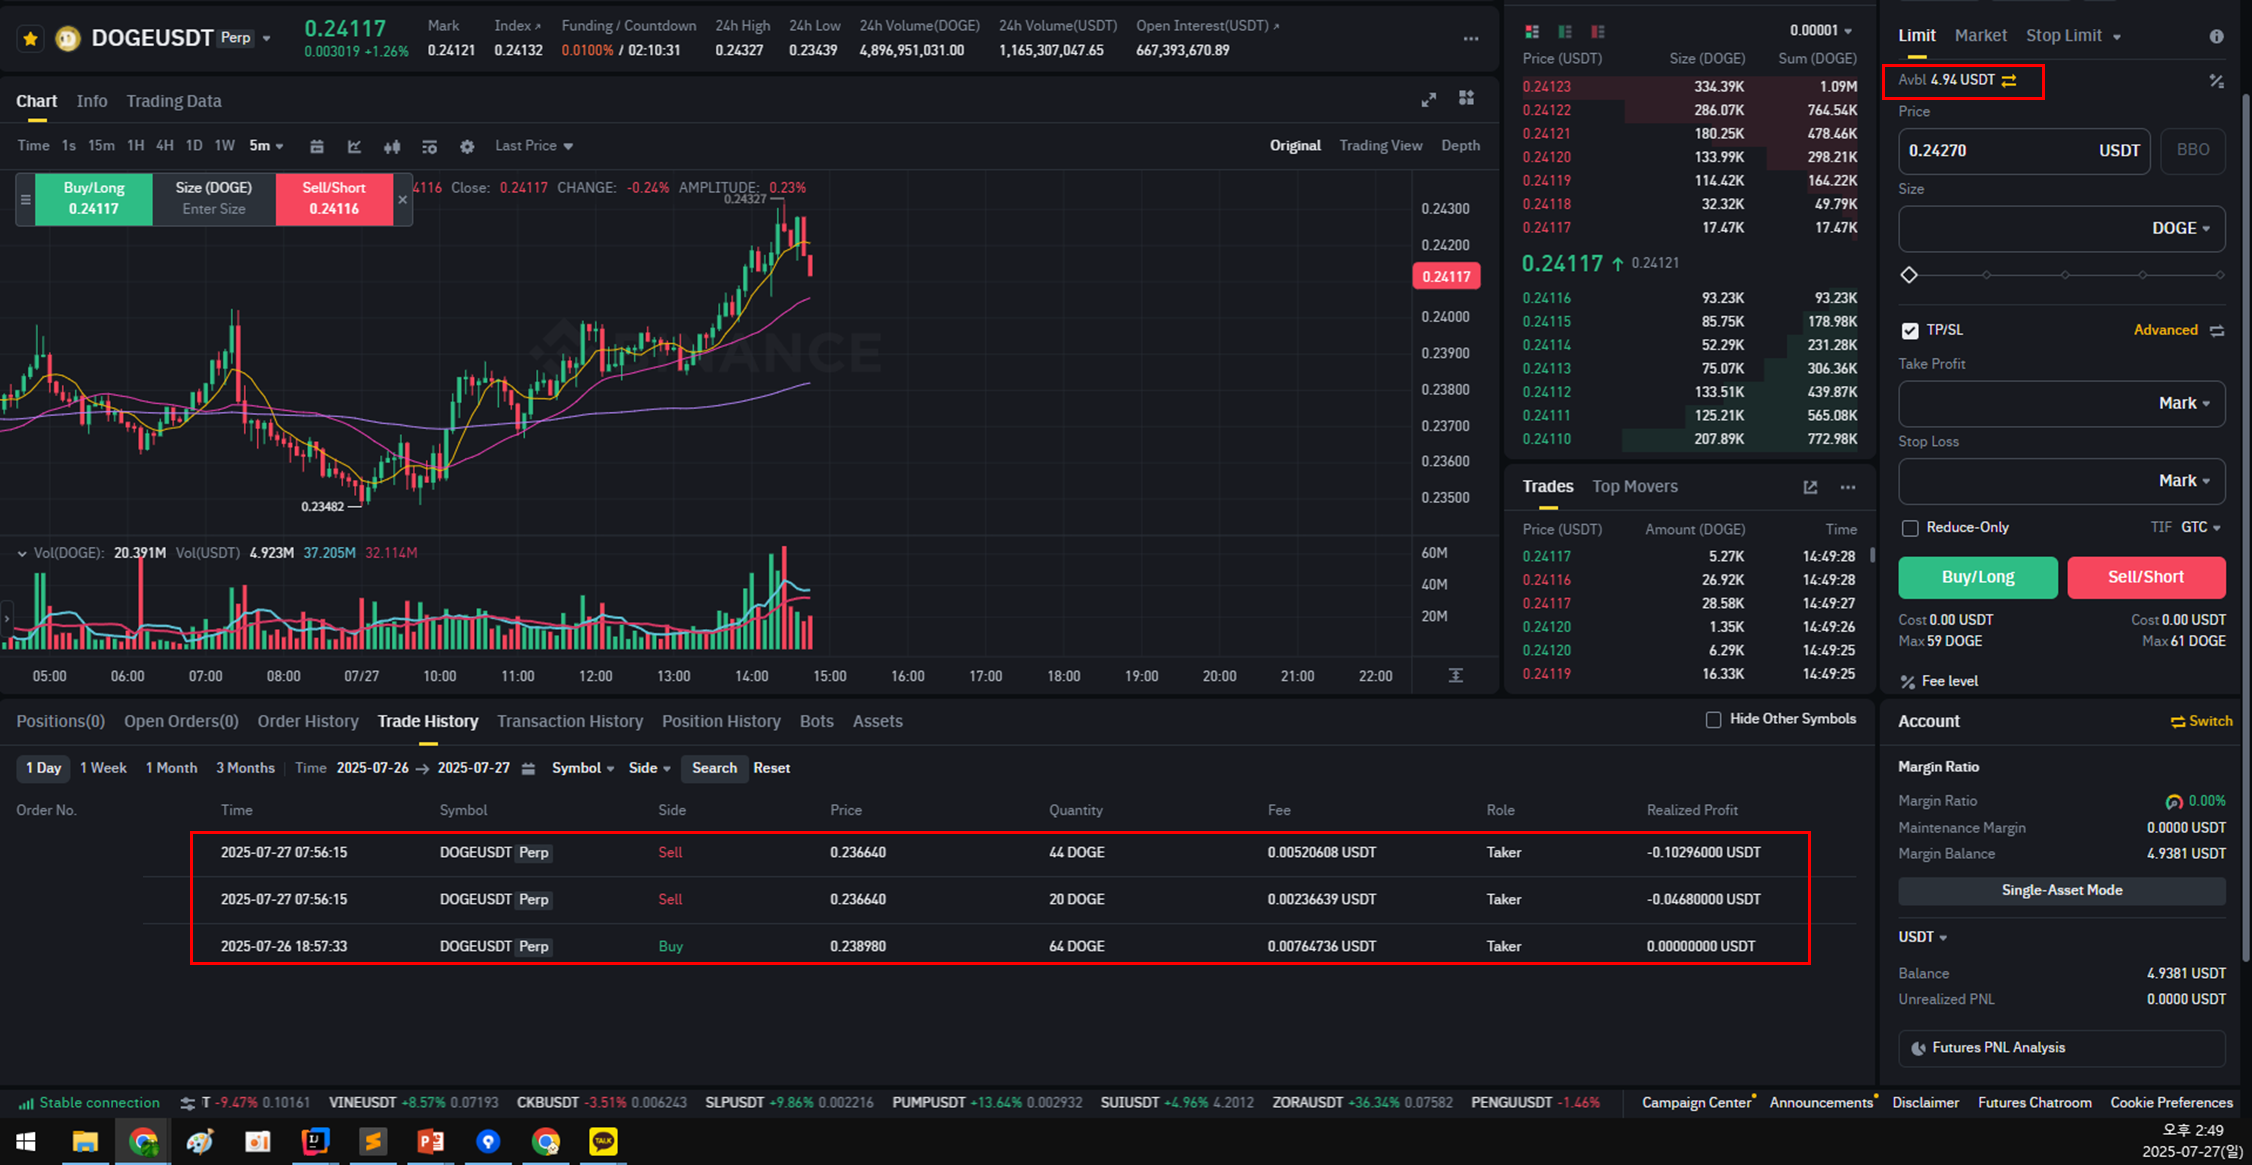The width and height of the screenshot is (2252, 1165).
Task: Expand the chart to fullscreen
Action: click(x=1428, y=99)
